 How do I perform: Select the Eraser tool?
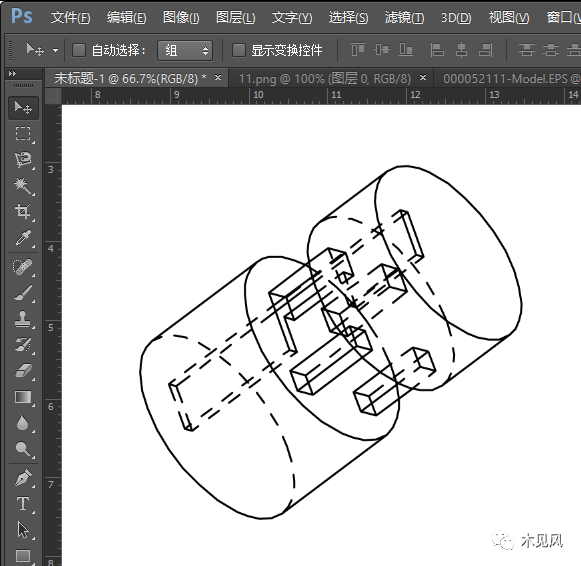23,371
